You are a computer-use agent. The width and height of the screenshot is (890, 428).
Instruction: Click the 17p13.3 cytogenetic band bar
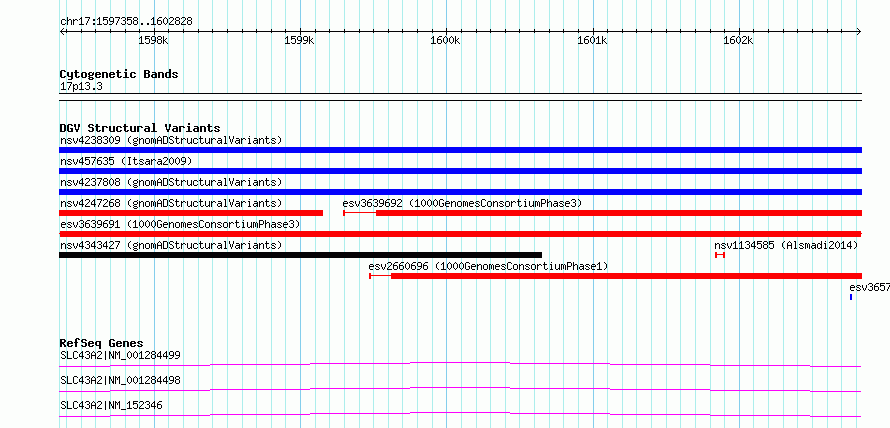pyautogui.click(x=460, y=97)
